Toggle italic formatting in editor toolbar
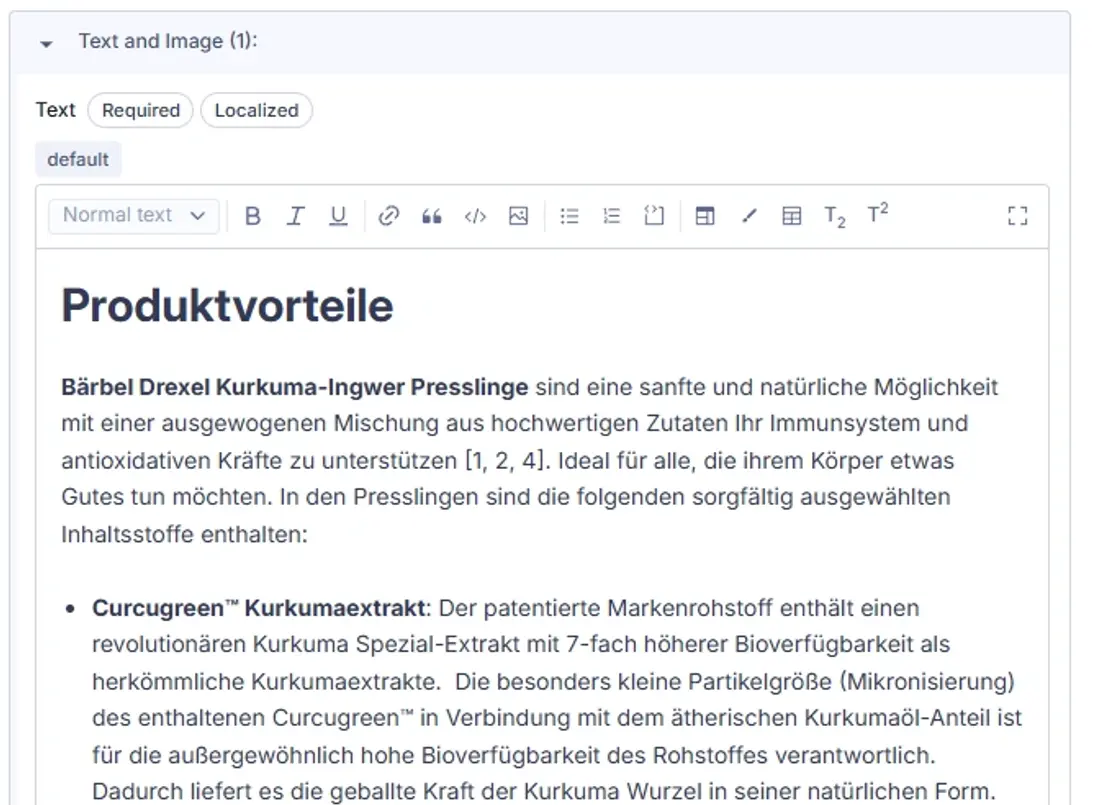 pos(295,215)
